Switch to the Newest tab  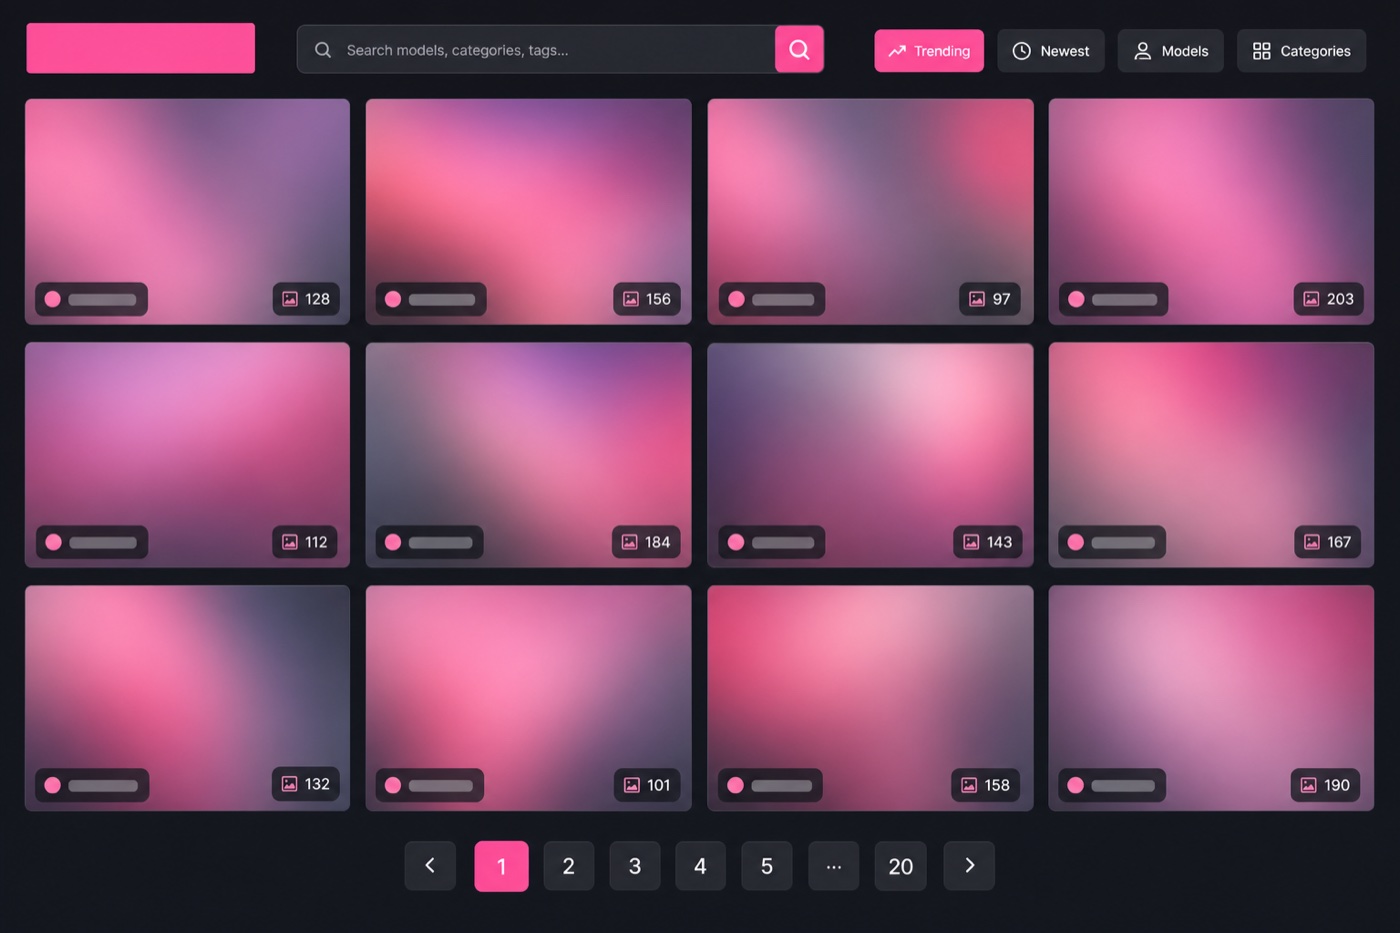tap(1051, 51)
